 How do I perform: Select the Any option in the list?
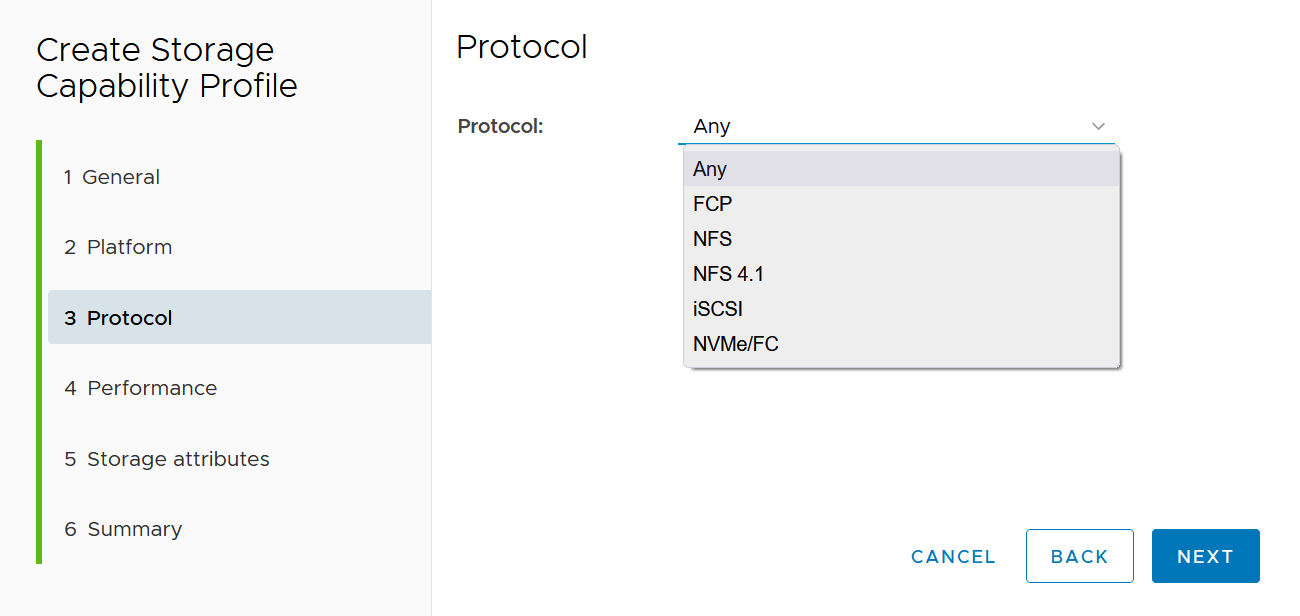(x=710, y=169)
